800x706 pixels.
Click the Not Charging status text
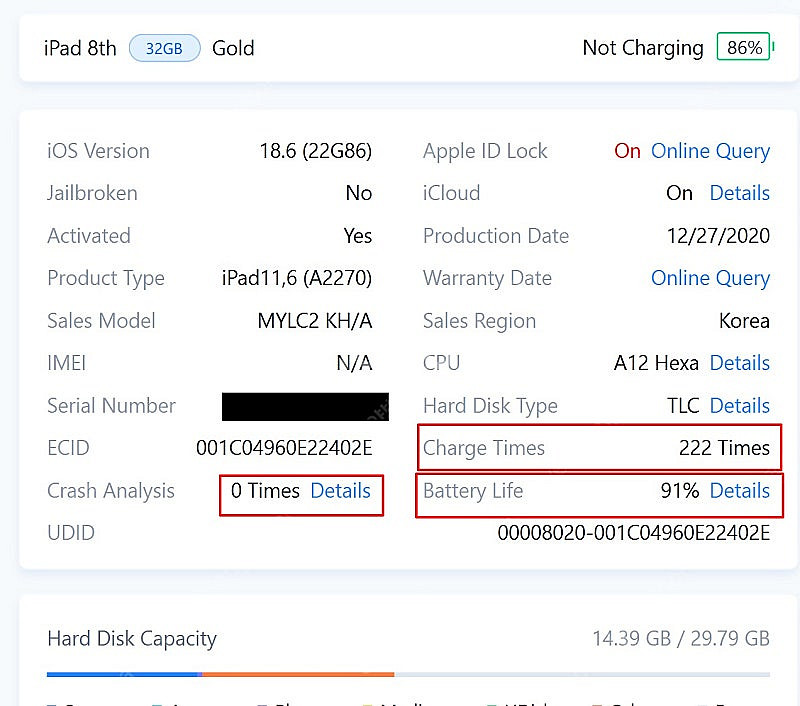(643, 48)
